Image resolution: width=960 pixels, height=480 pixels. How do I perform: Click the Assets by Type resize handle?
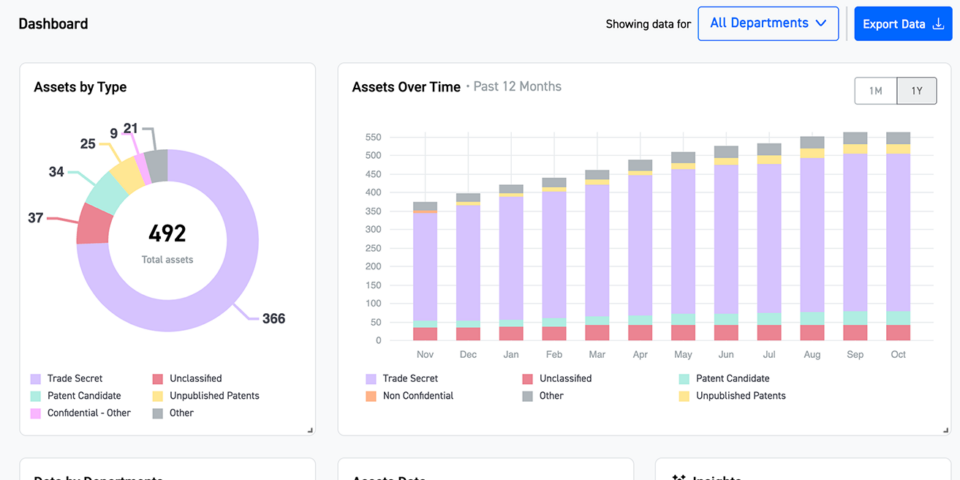310,430
